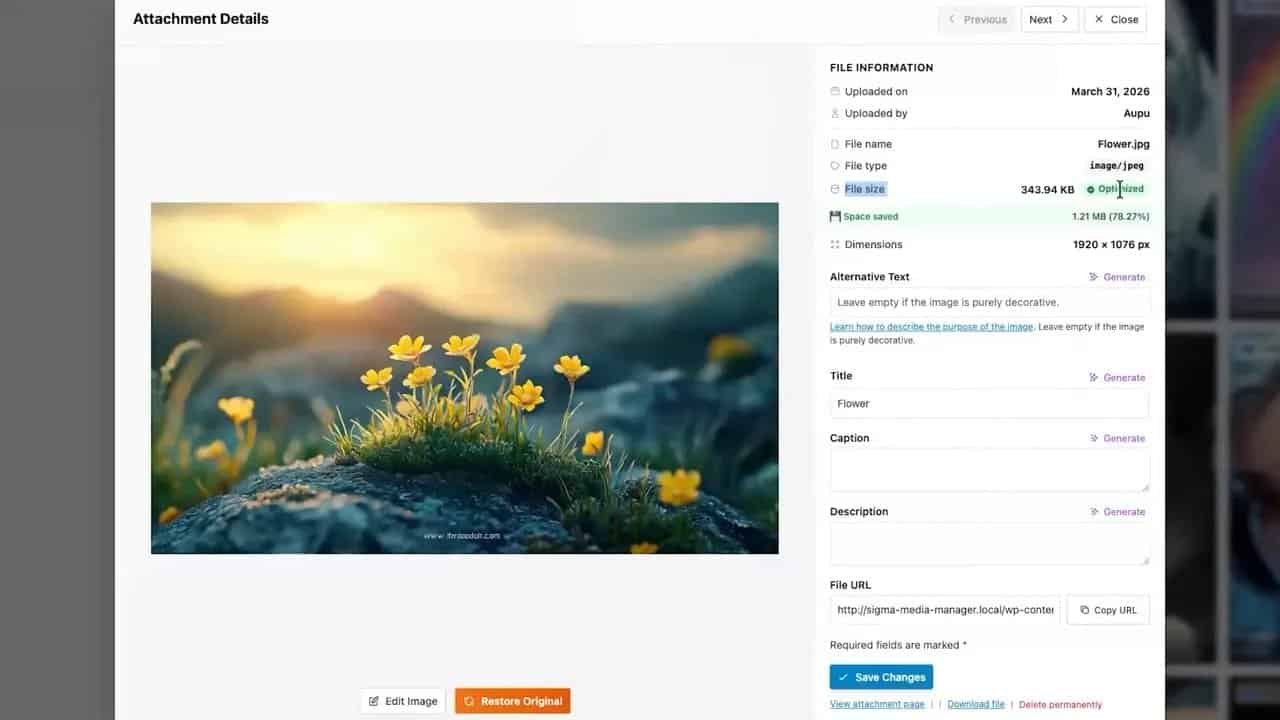Click the Space saved indicator row
Image resolution: width=1280 pixels, height=720 pixels.
[x=989, y=216]
